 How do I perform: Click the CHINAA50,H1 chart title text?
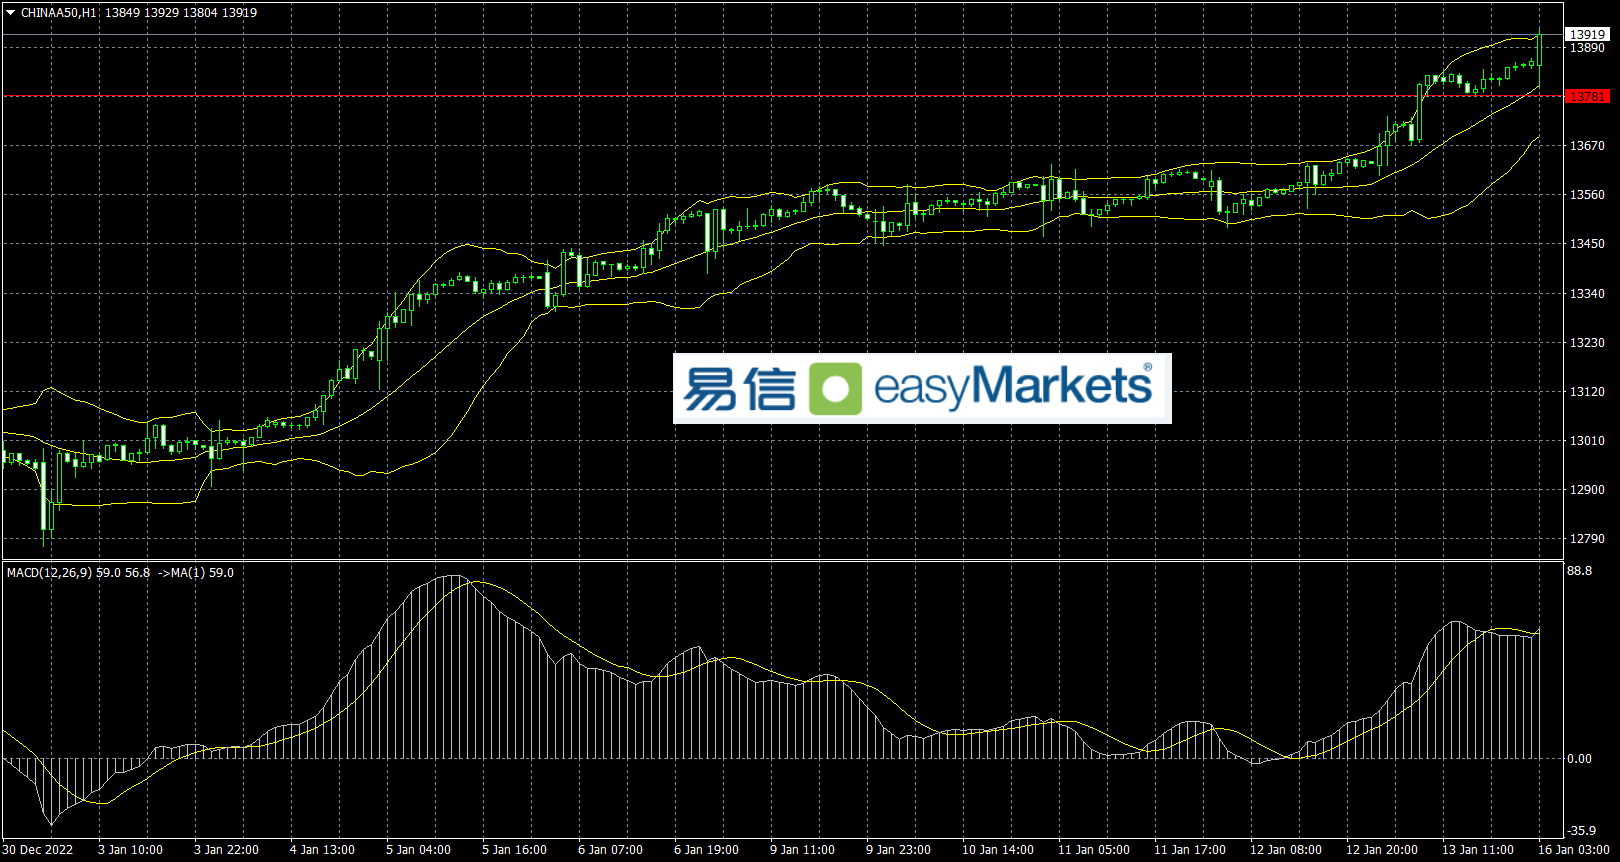click(59, 13)
